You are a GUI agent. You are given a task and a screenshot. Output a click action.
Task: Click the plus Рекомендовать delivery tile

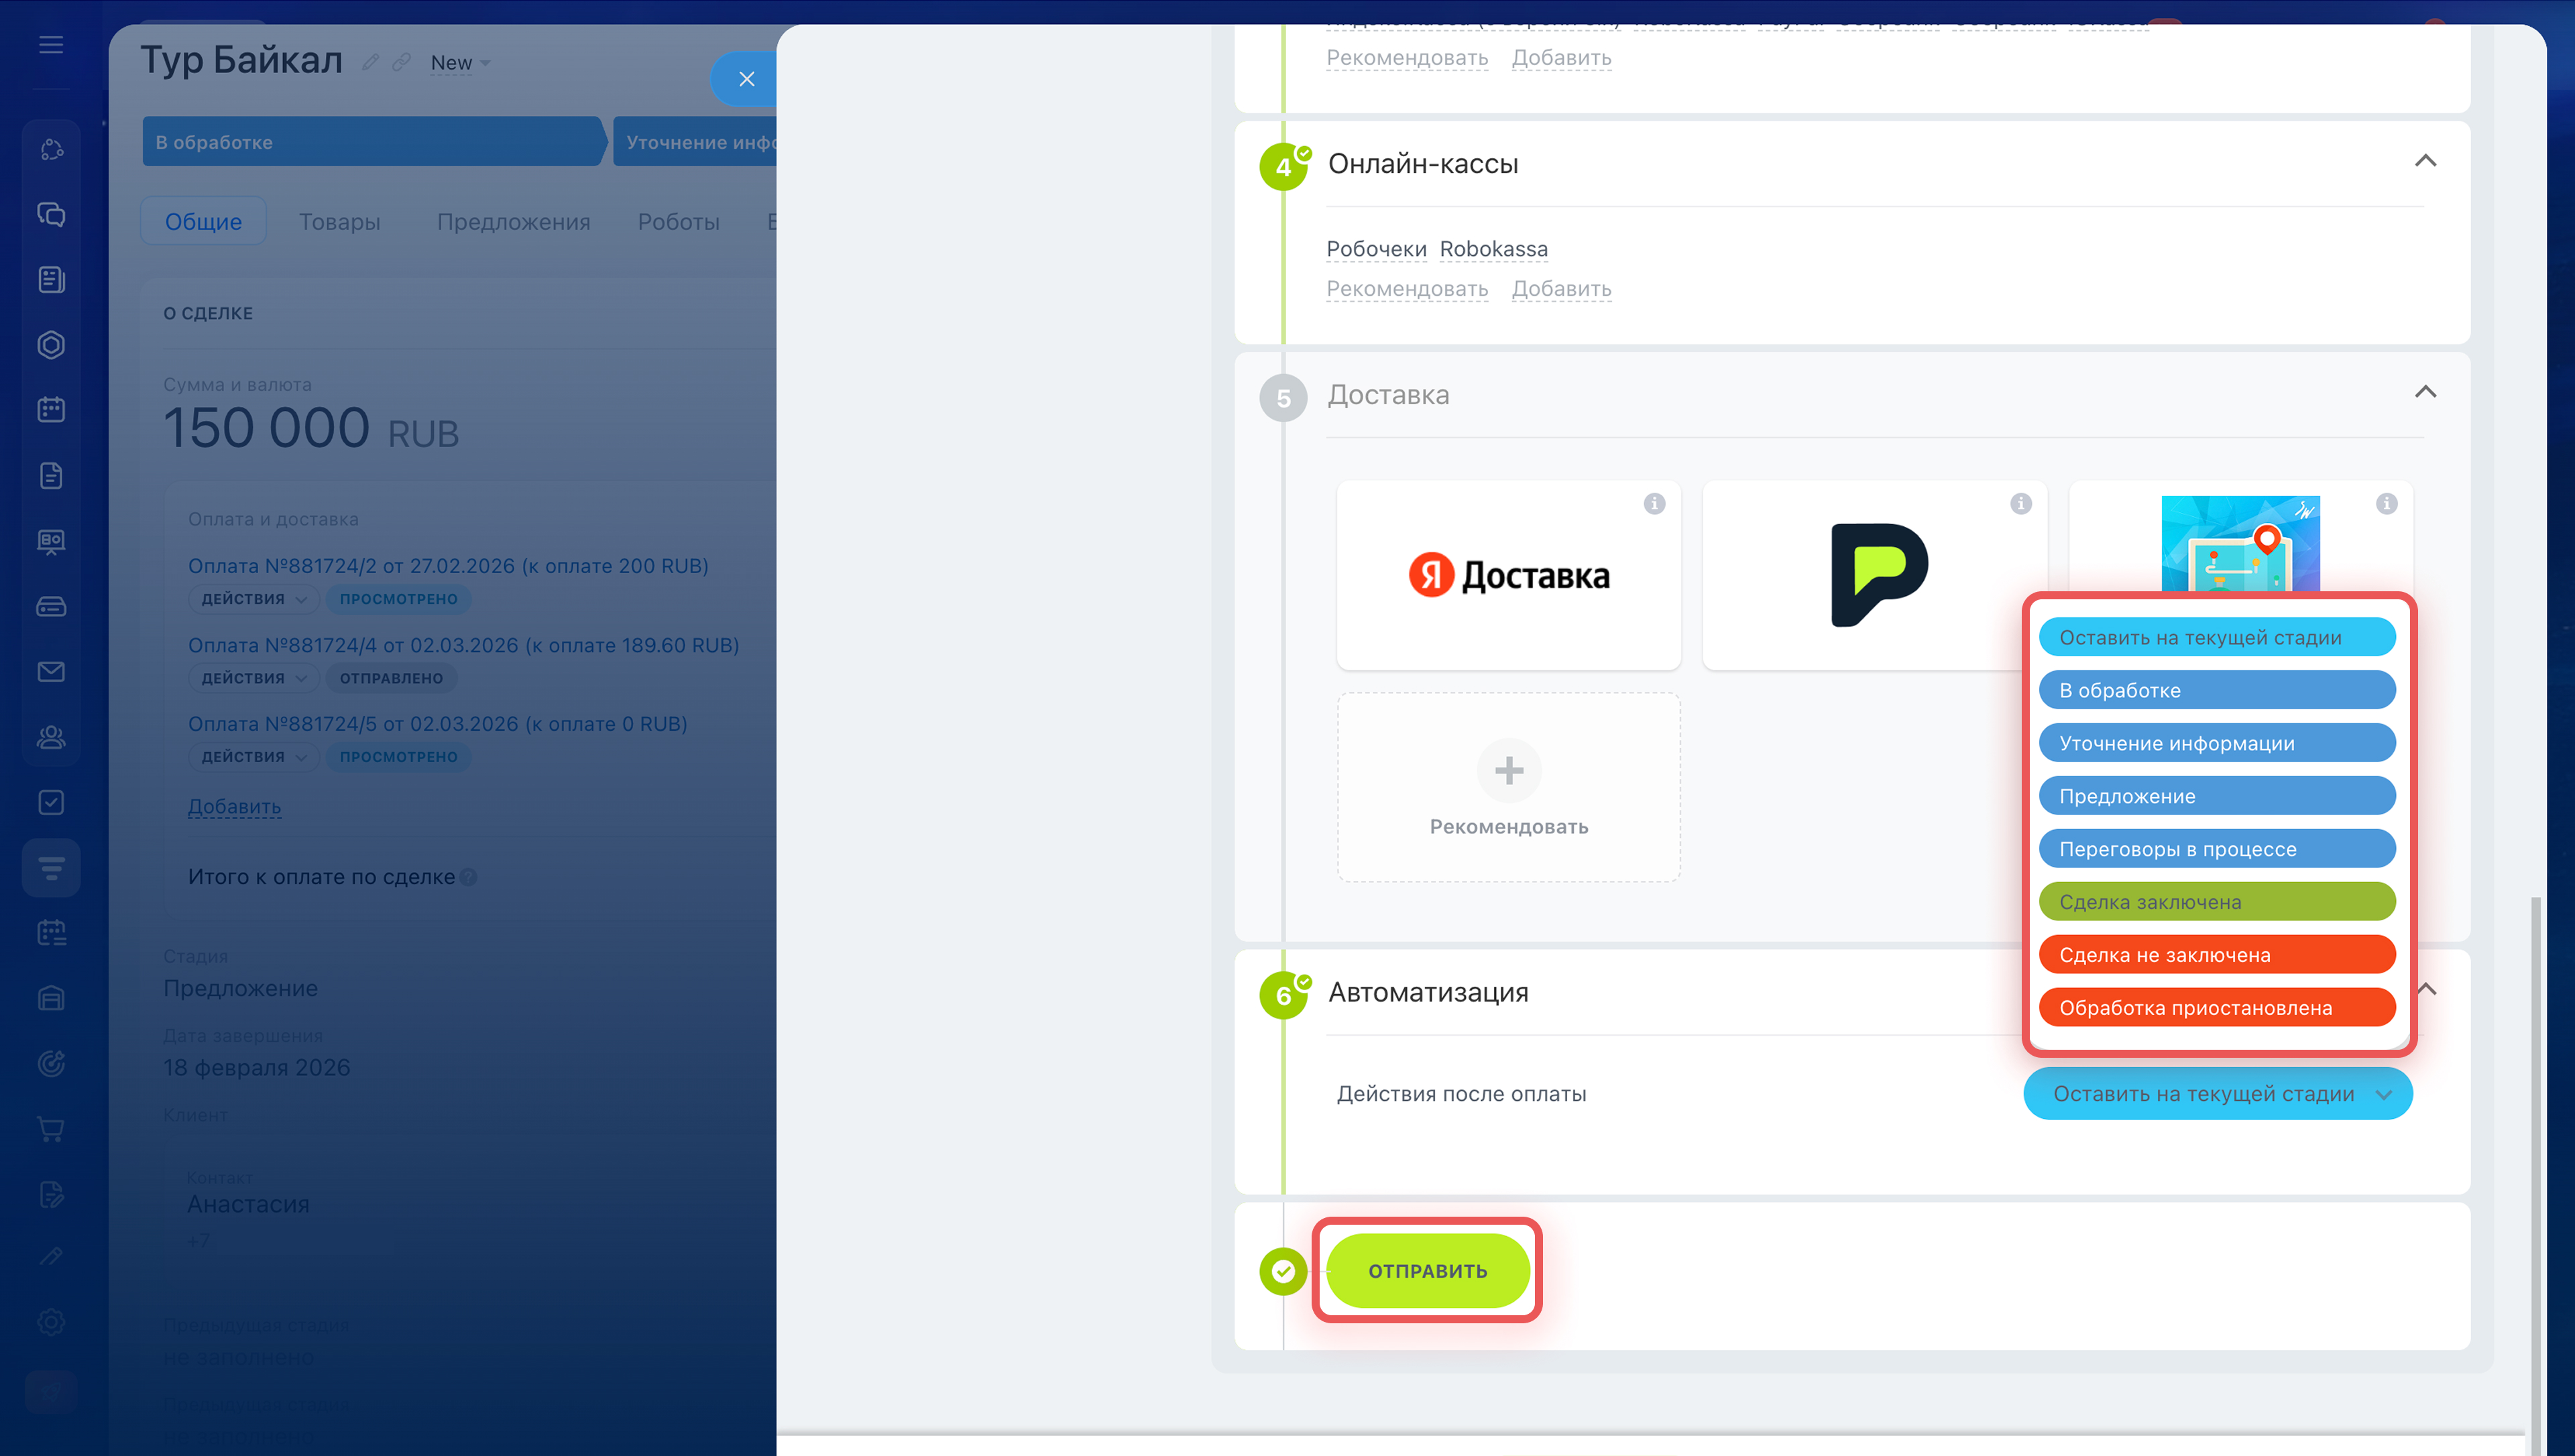point(1508,787)
